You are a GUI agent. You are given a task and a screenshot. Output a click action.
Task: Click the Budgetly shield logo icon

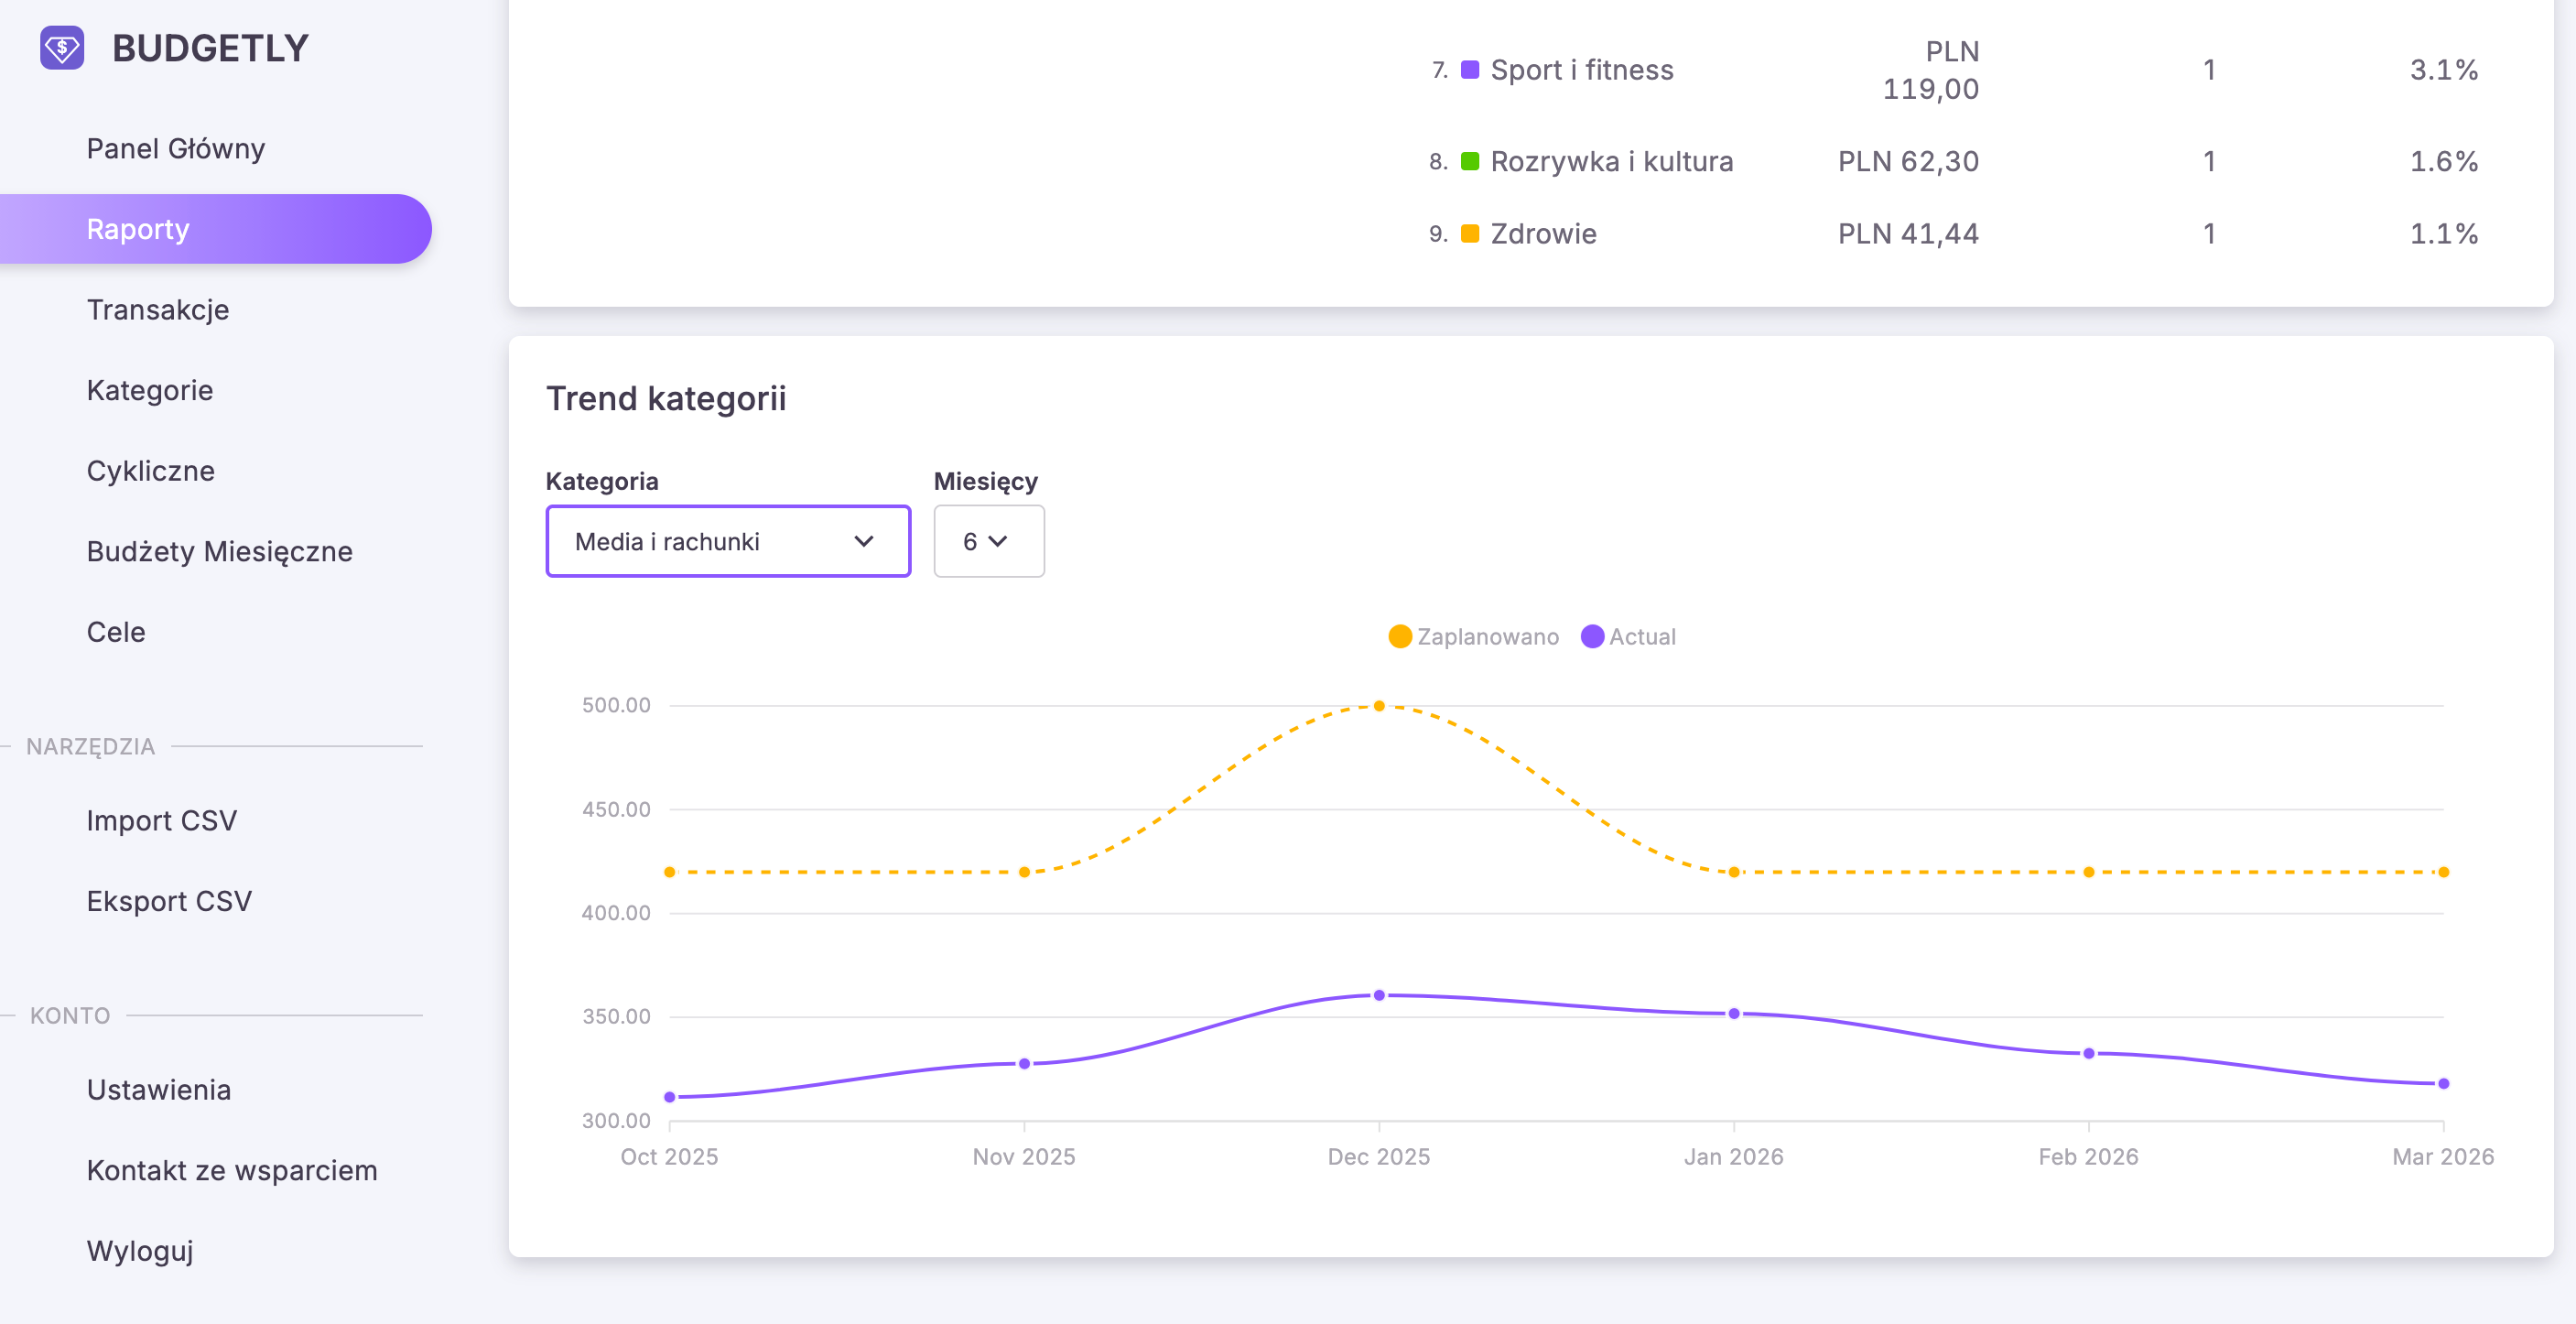[62, 47]
